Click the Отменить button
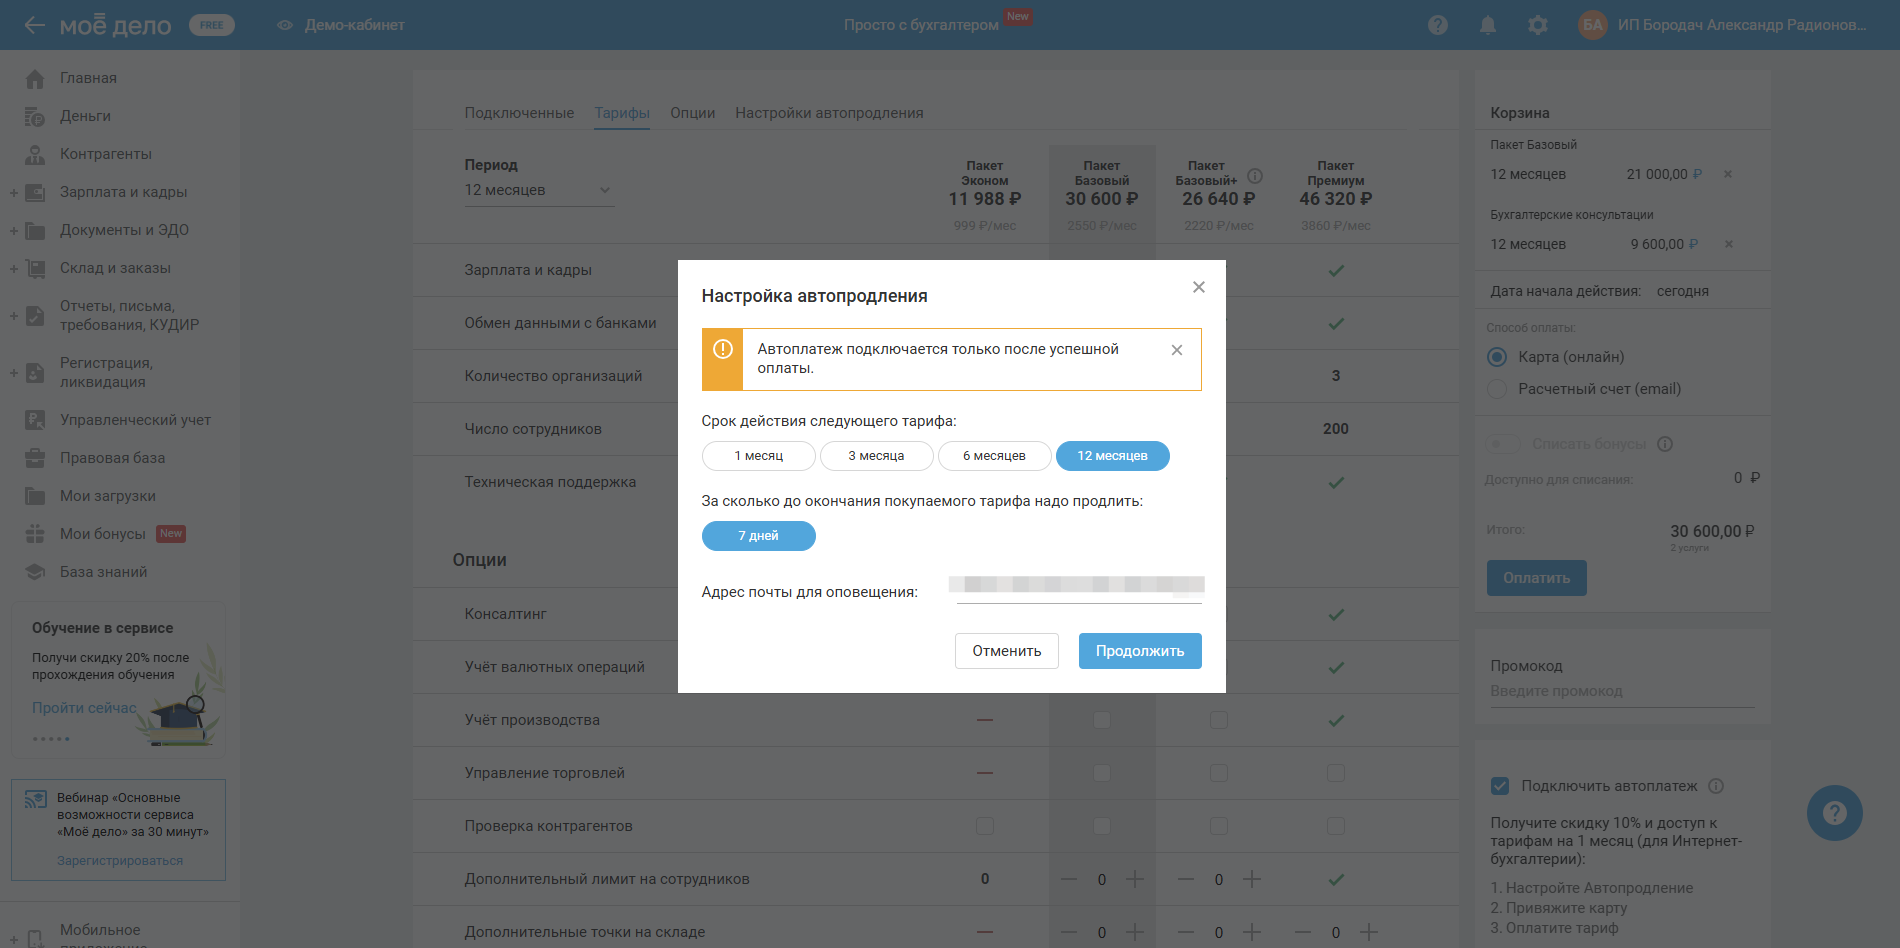Screen dimensions: 1900x948 click(1006, 651)
